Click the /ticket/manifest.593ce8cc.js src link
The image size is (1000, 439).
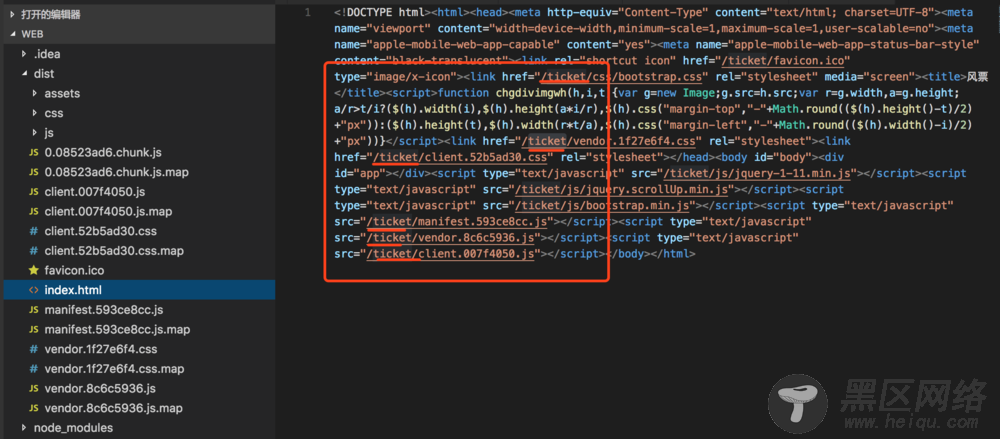coord(459,221)
